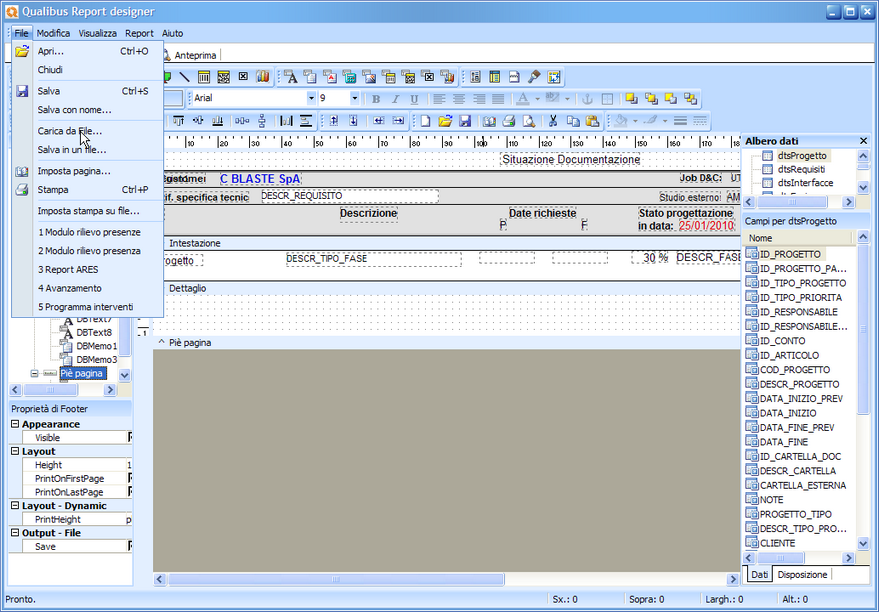Click the Bring to Front icon
Image resolution: width=879 pixels, height=612 pixels.
(x=632, y=98)
